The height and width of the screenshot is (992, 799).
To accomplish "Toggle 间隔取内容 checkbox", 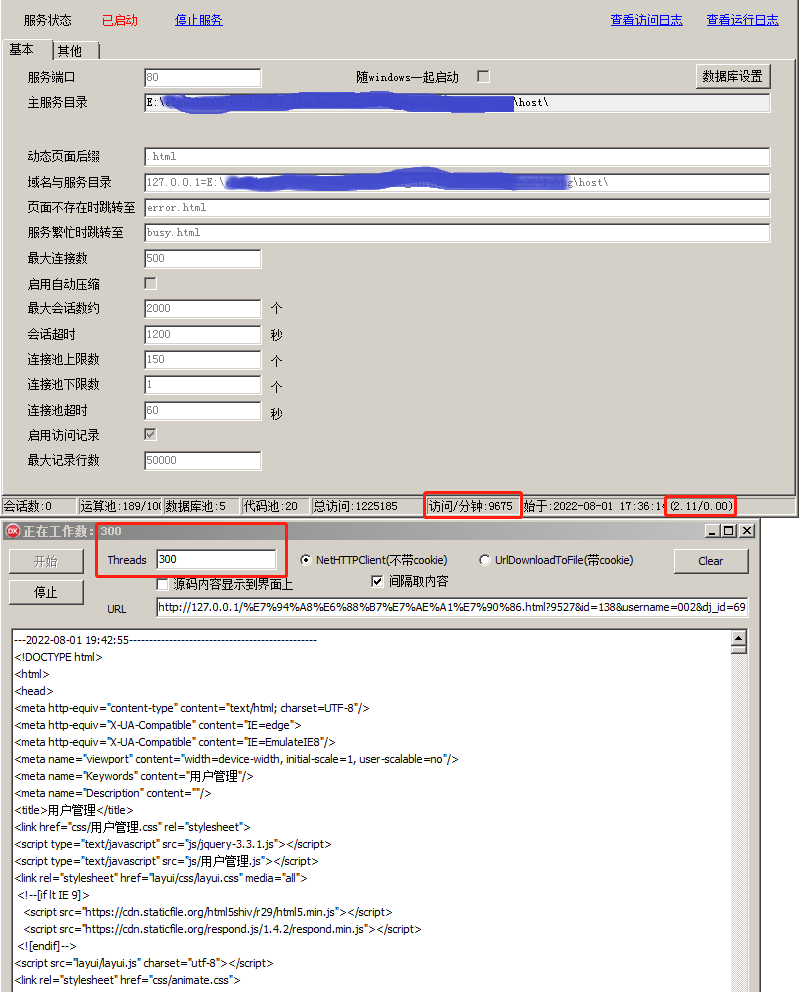I will [377, 581].
